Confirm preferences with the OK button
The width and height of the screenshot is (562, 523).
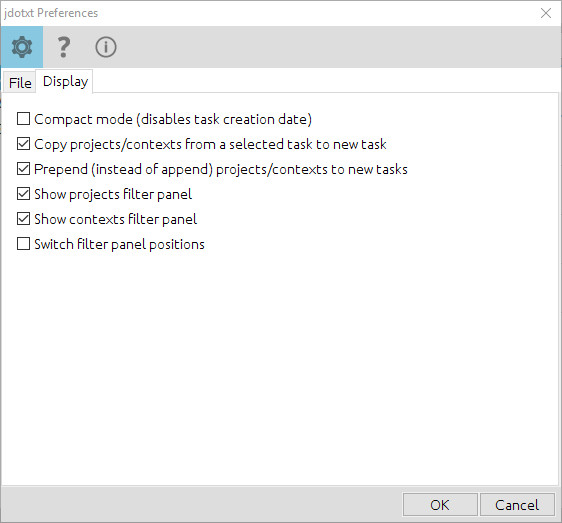(x=440, y=505)
